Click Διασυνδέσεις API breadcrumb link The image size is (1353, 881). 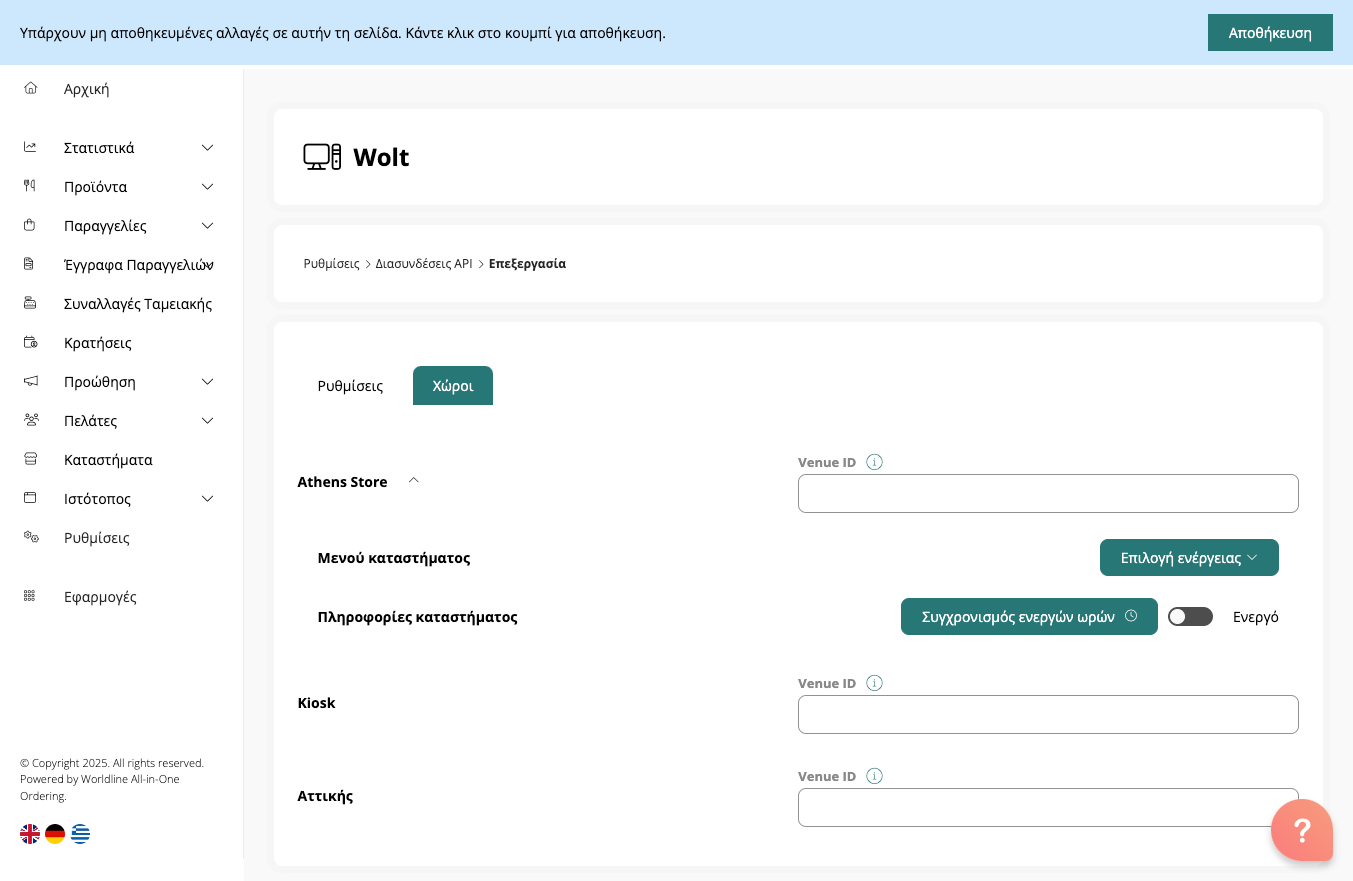point(423,264)
